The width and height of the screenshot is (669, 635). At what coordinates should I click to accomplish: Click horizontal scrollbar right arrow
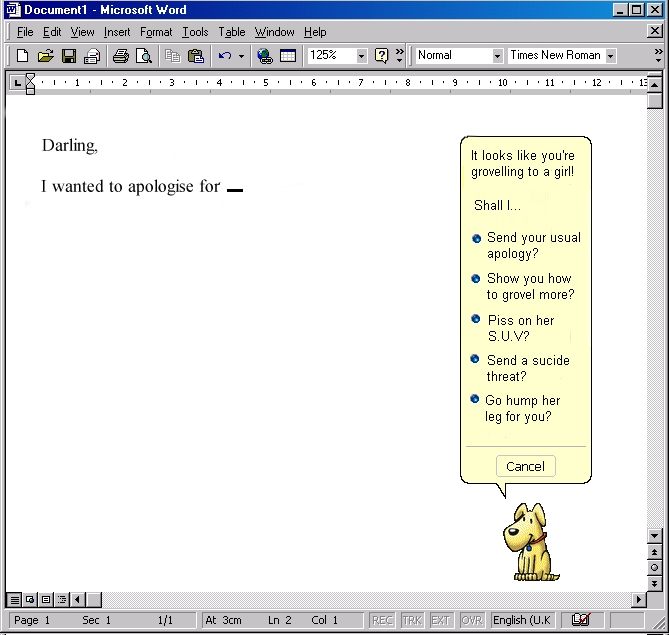point(638,600)
